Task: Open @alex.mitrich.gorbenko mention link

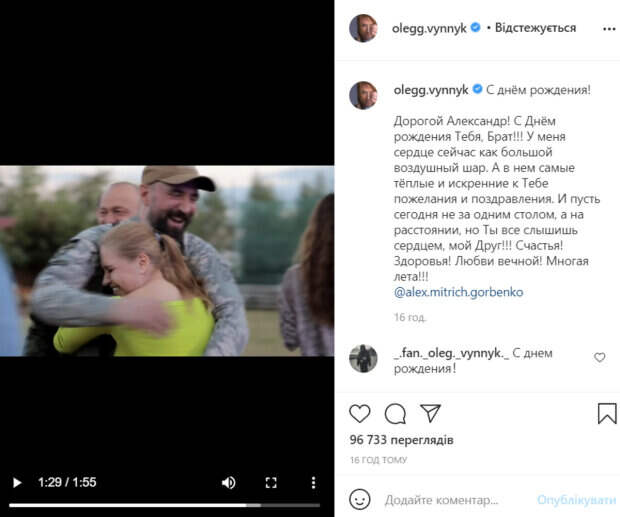Action: [459, 292]
